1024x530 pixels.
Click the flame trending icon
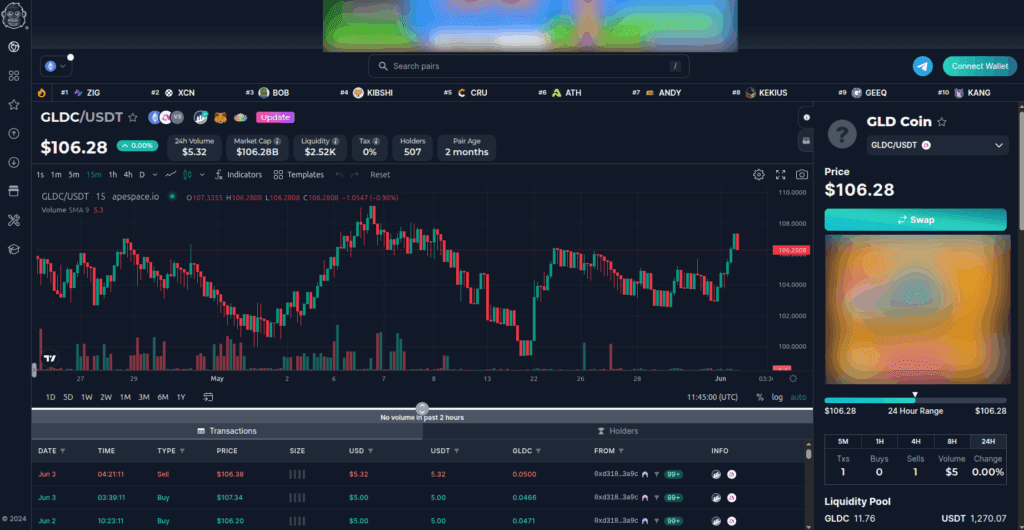tap(42, 93)
